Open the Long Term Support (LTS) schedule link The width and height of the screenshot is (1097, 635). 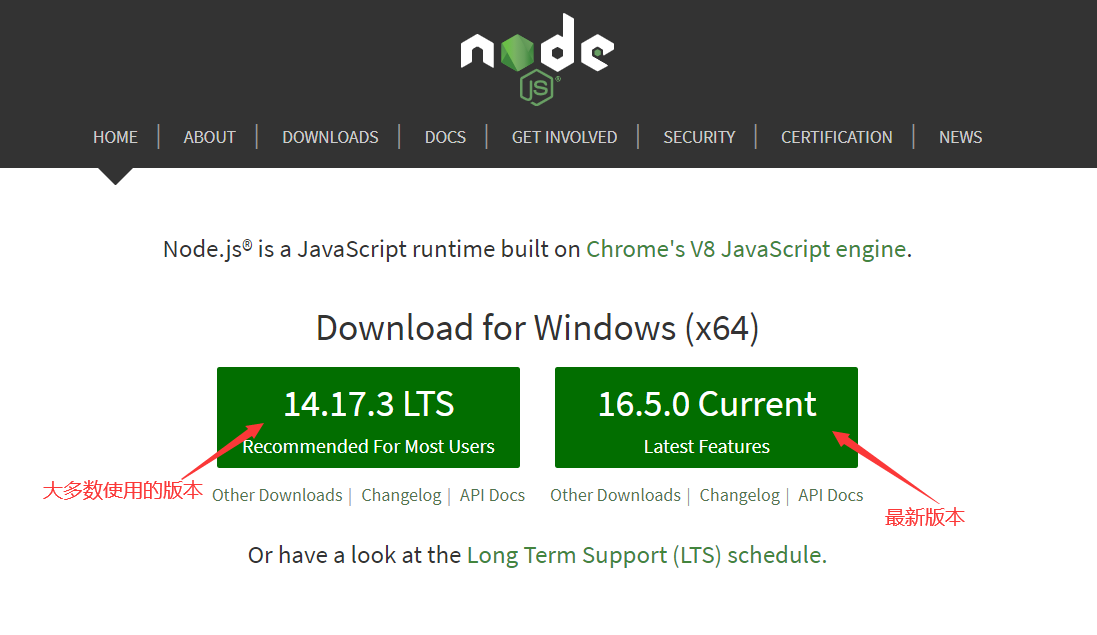point(644,555)
